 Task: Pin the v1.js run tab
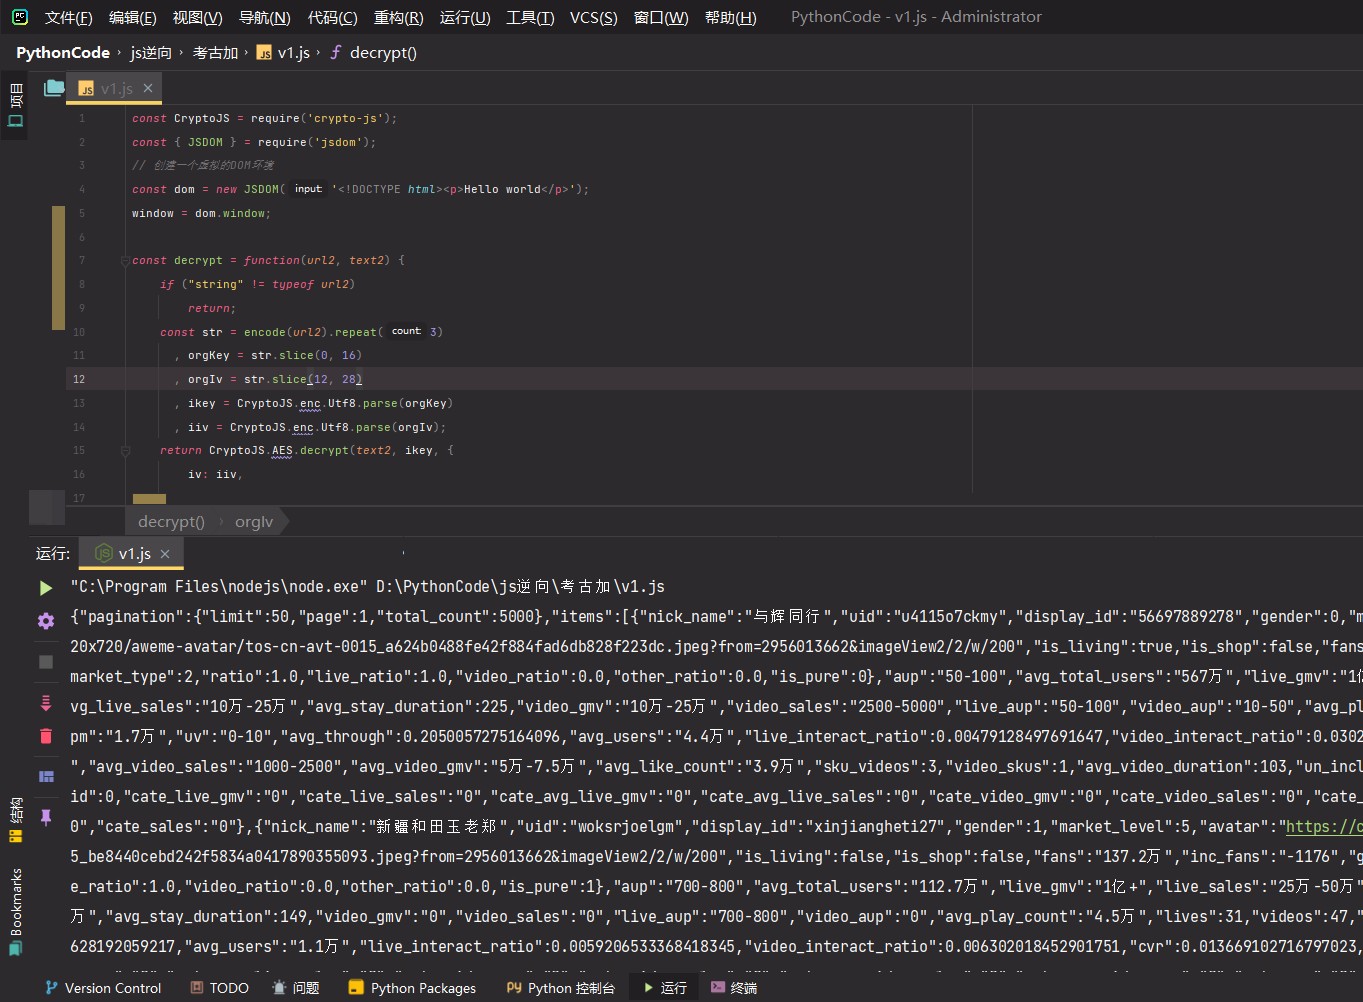(x=45, y=817)
